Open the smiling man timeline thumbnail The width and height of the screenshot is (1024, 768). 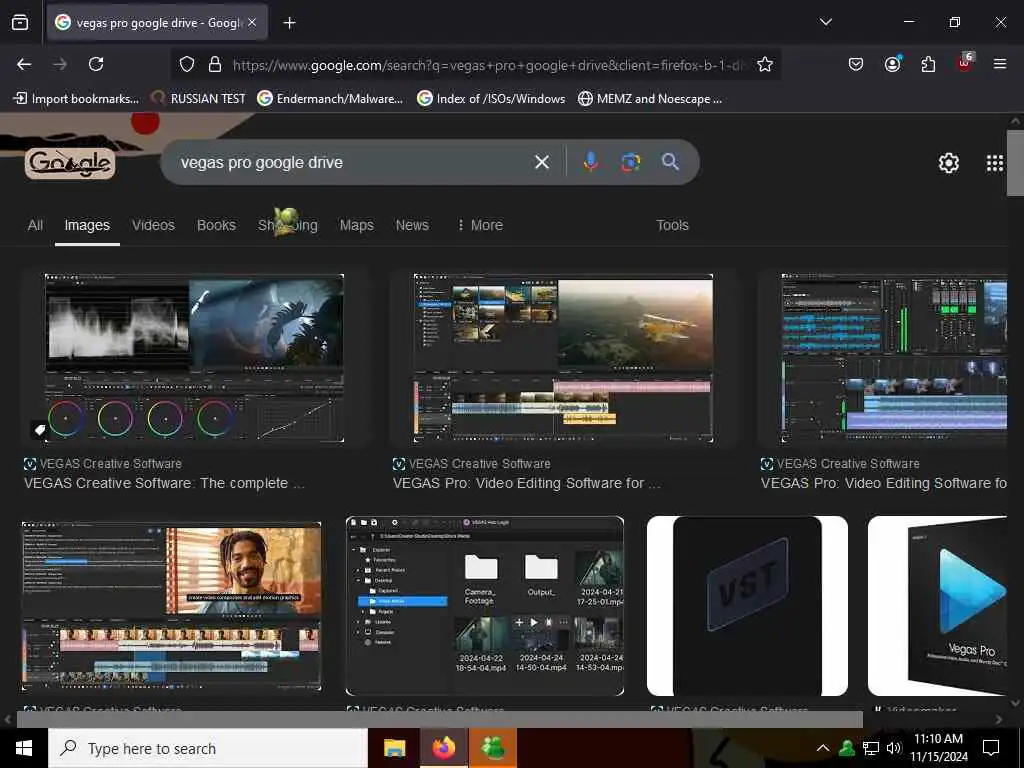[x=171, y=606]
